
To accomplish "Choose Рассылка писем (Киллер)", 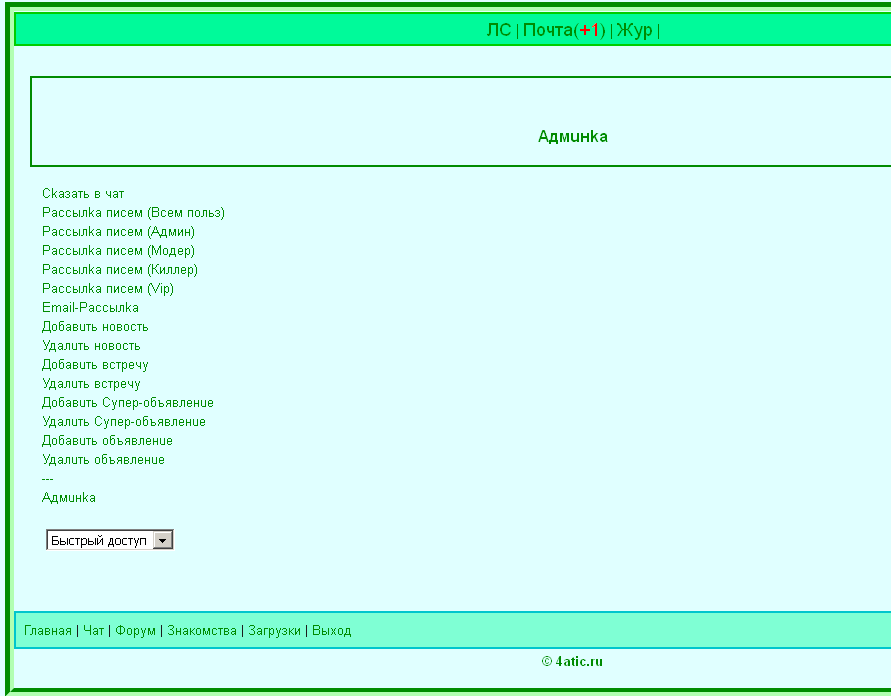I will [x=120, y=270].
